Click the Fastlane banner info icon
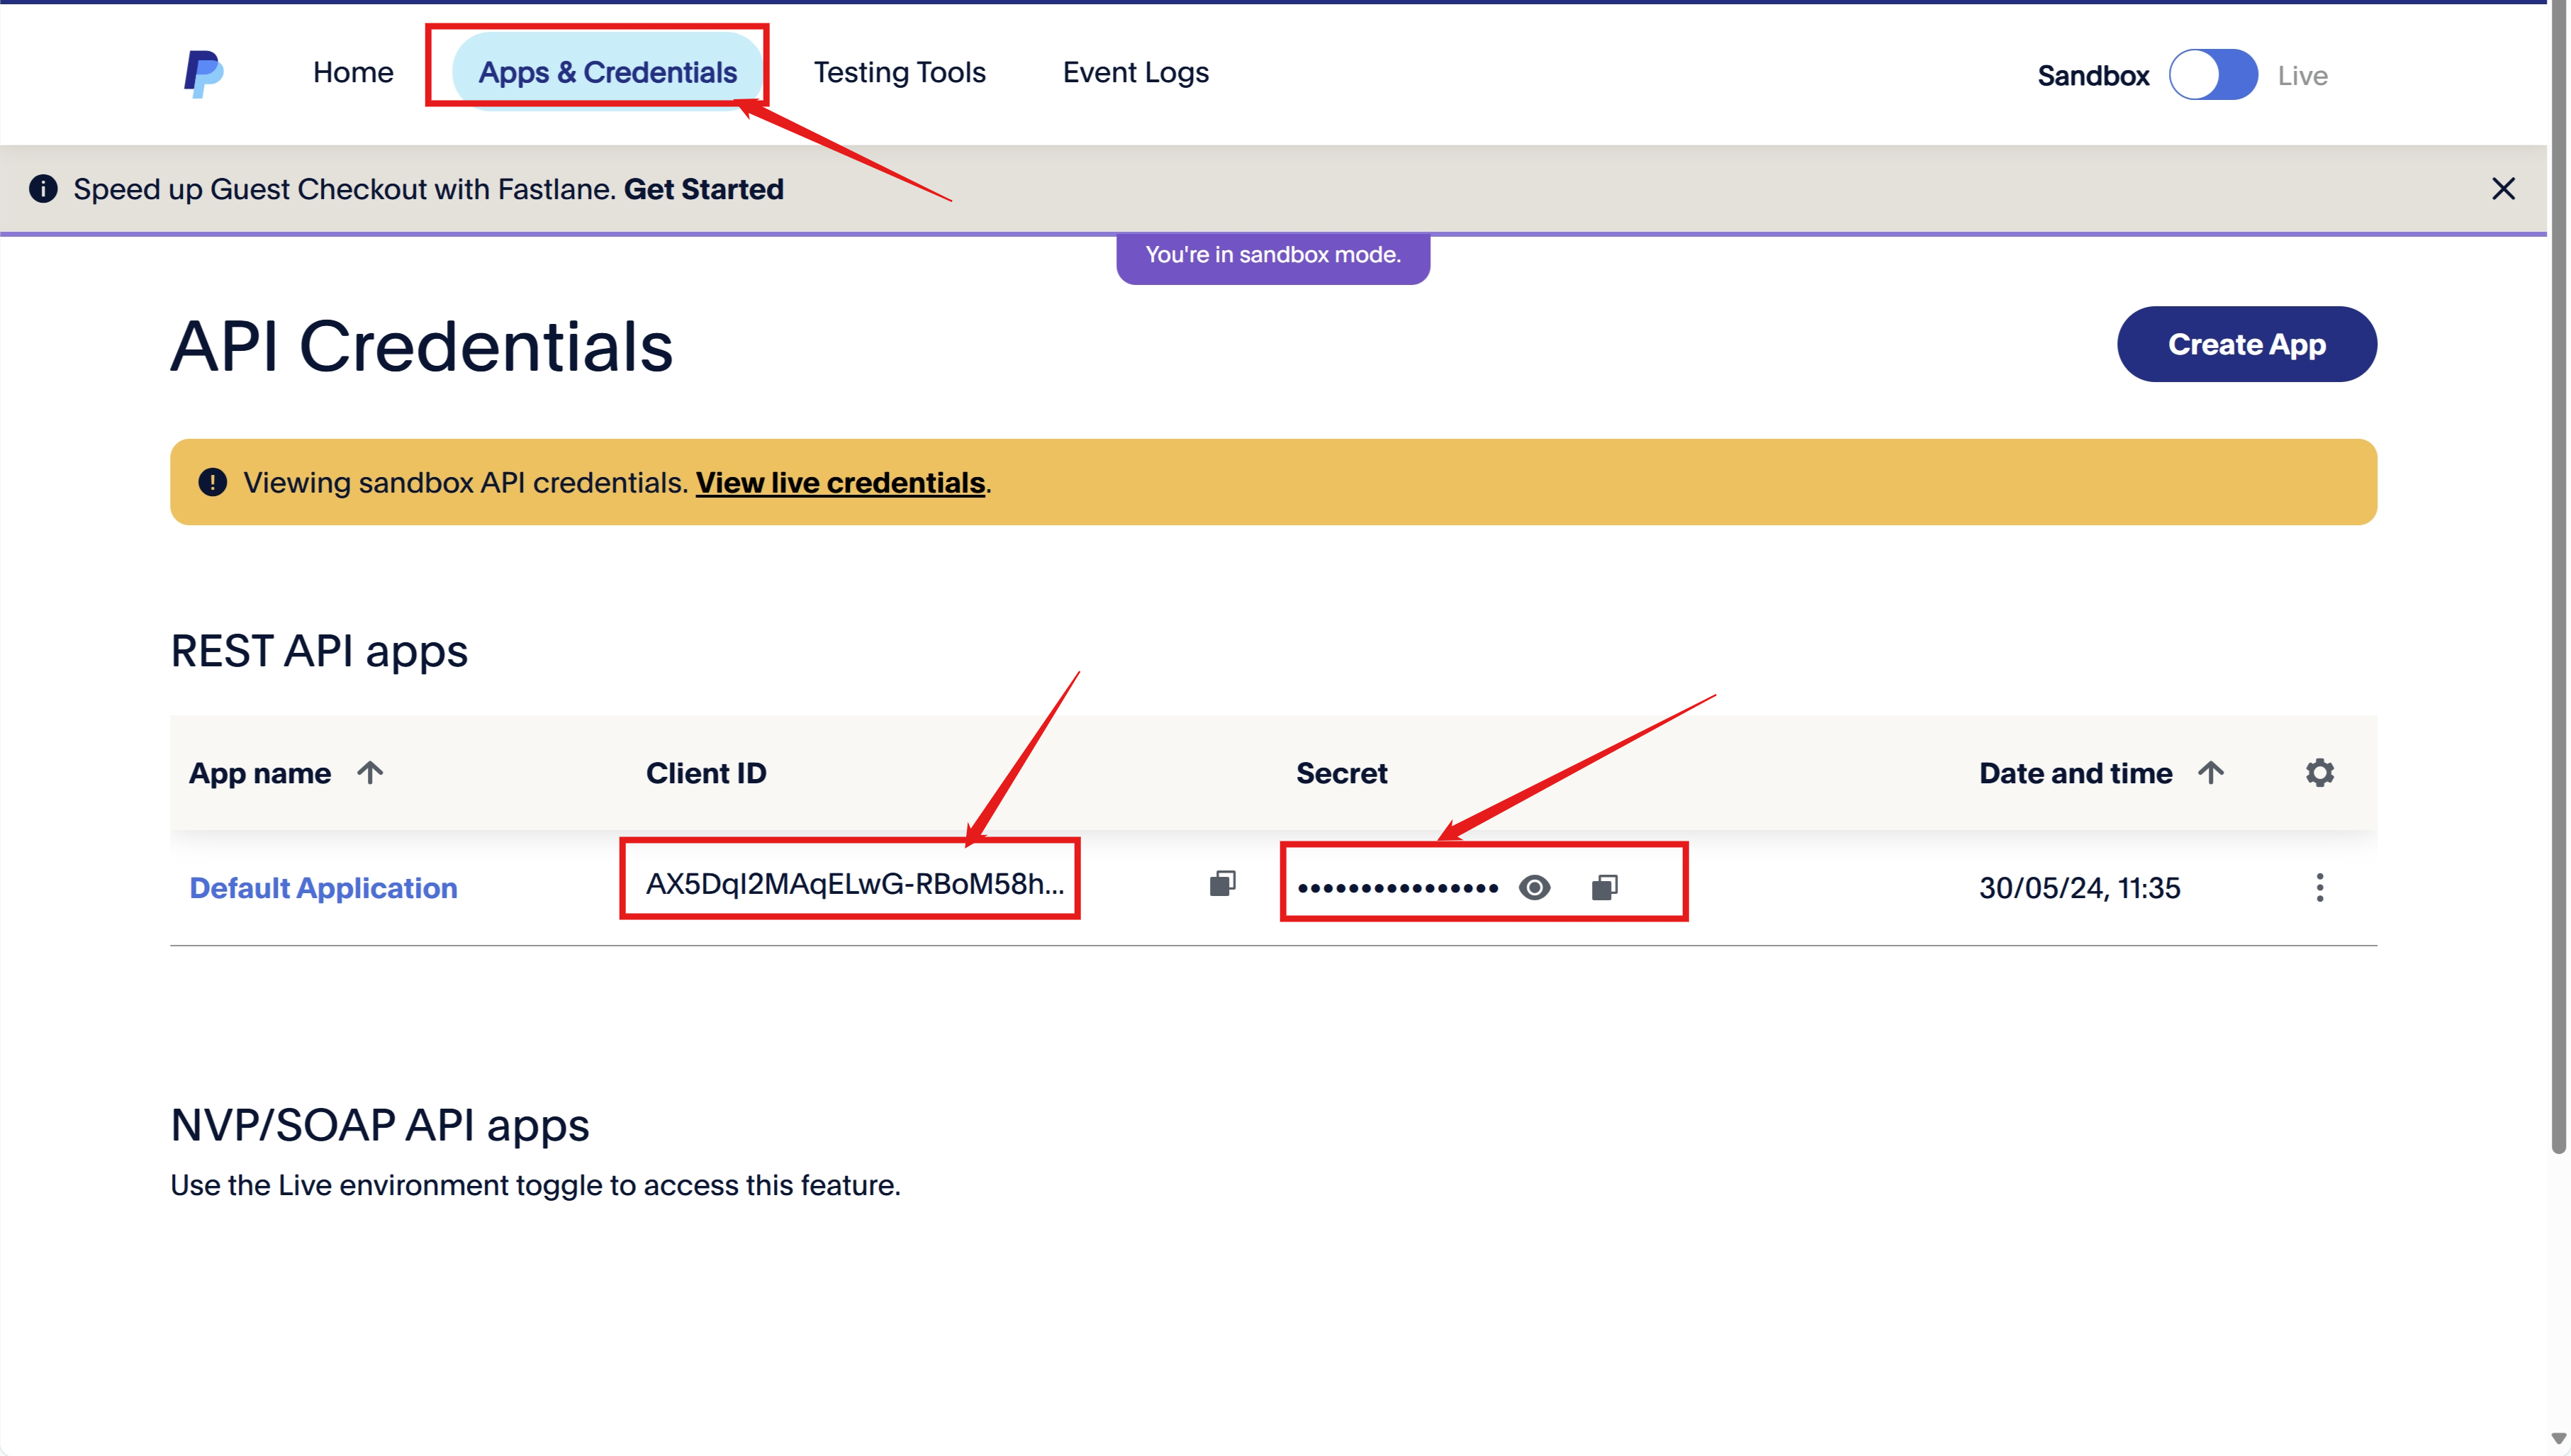This screenshot has height=1456, width=2571. (43, 189)
